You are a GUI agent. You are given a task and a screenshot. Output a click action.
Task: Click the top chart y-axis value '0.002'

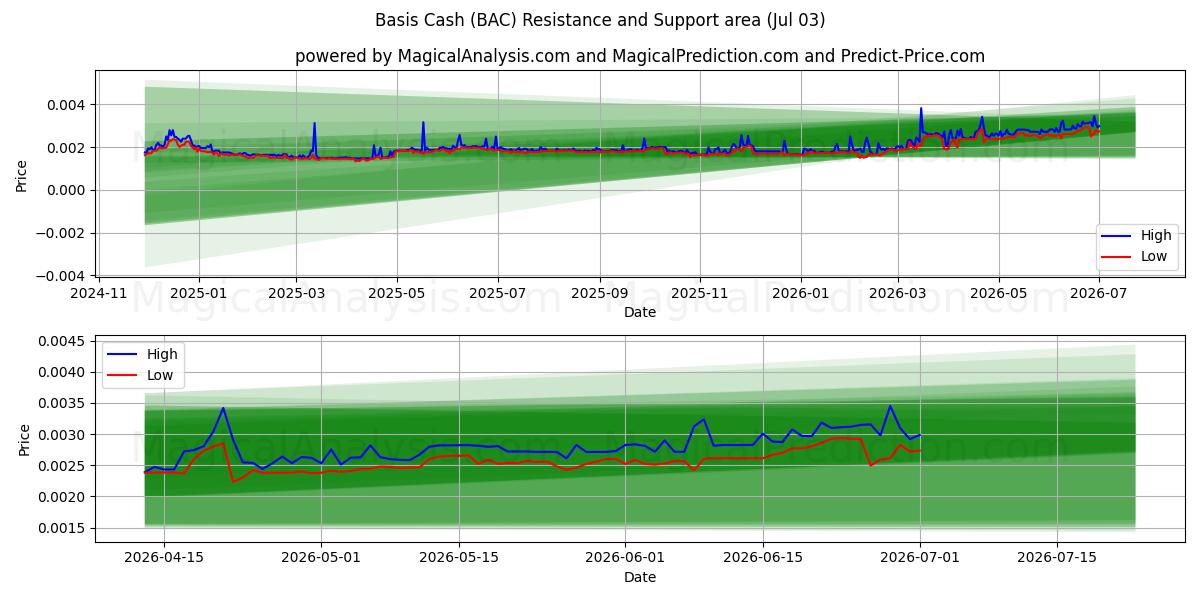point(69,148)
